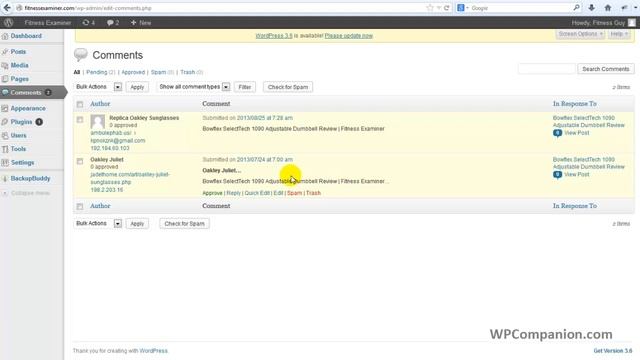Check the Replica Oakley Sunglasses comment box
The image size is (640, 360).
pyautogui.click(x=80, y=120)
